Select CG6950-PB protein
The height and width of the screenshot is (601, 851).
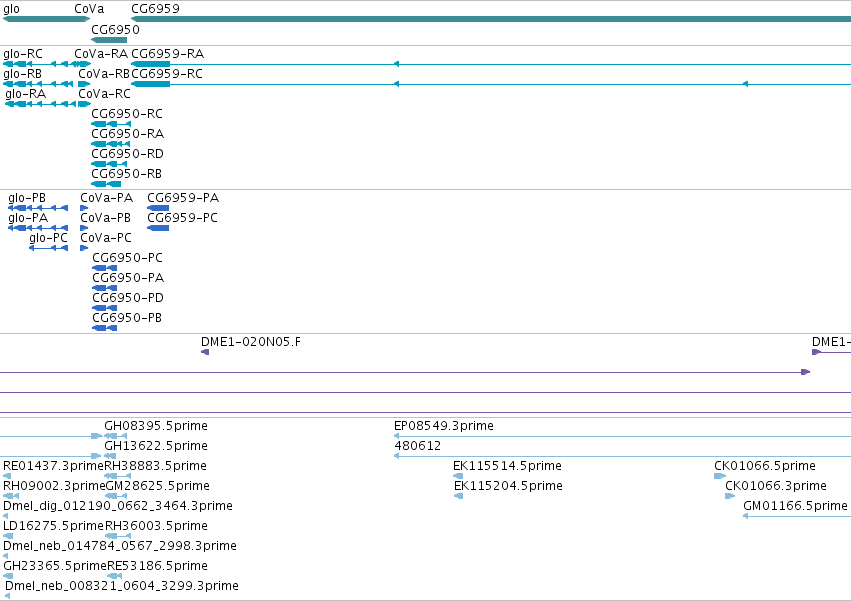click(x=104, y=328)
